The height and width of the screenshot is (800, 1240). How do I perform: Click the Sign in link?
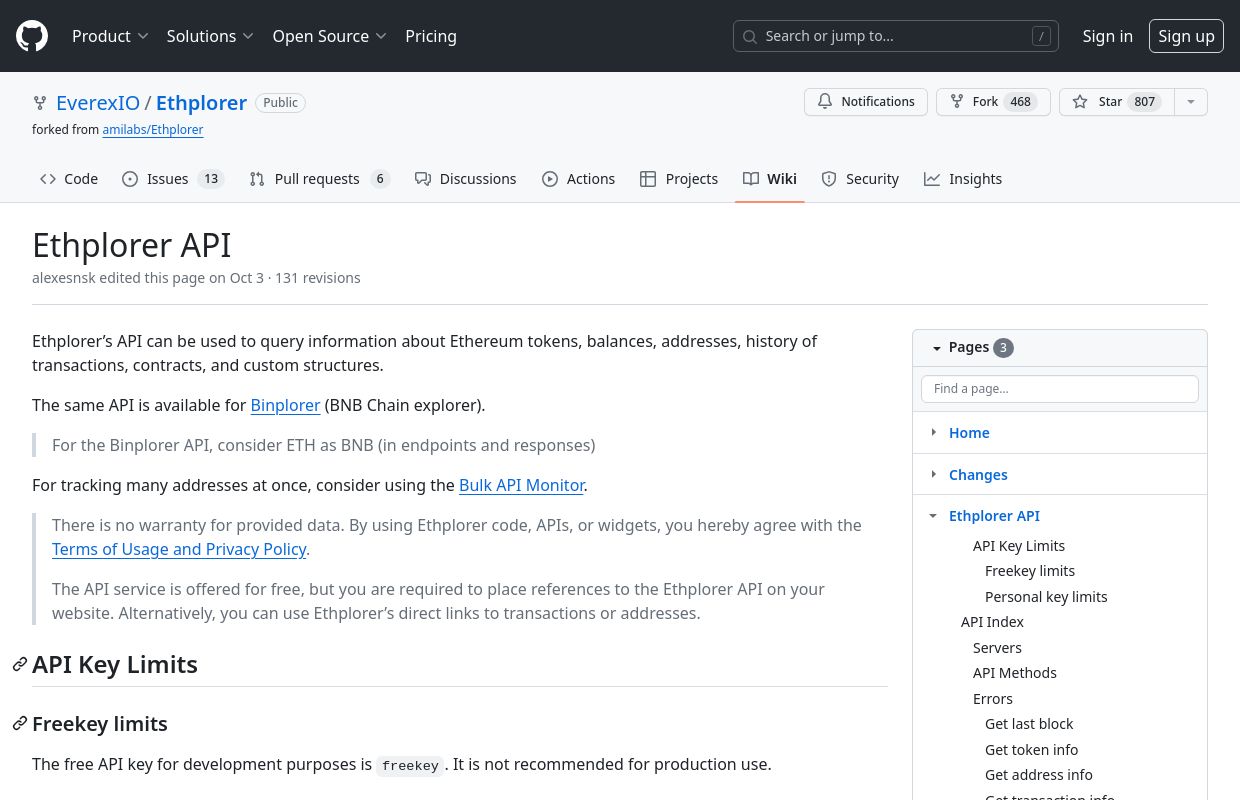point(1108,36)
